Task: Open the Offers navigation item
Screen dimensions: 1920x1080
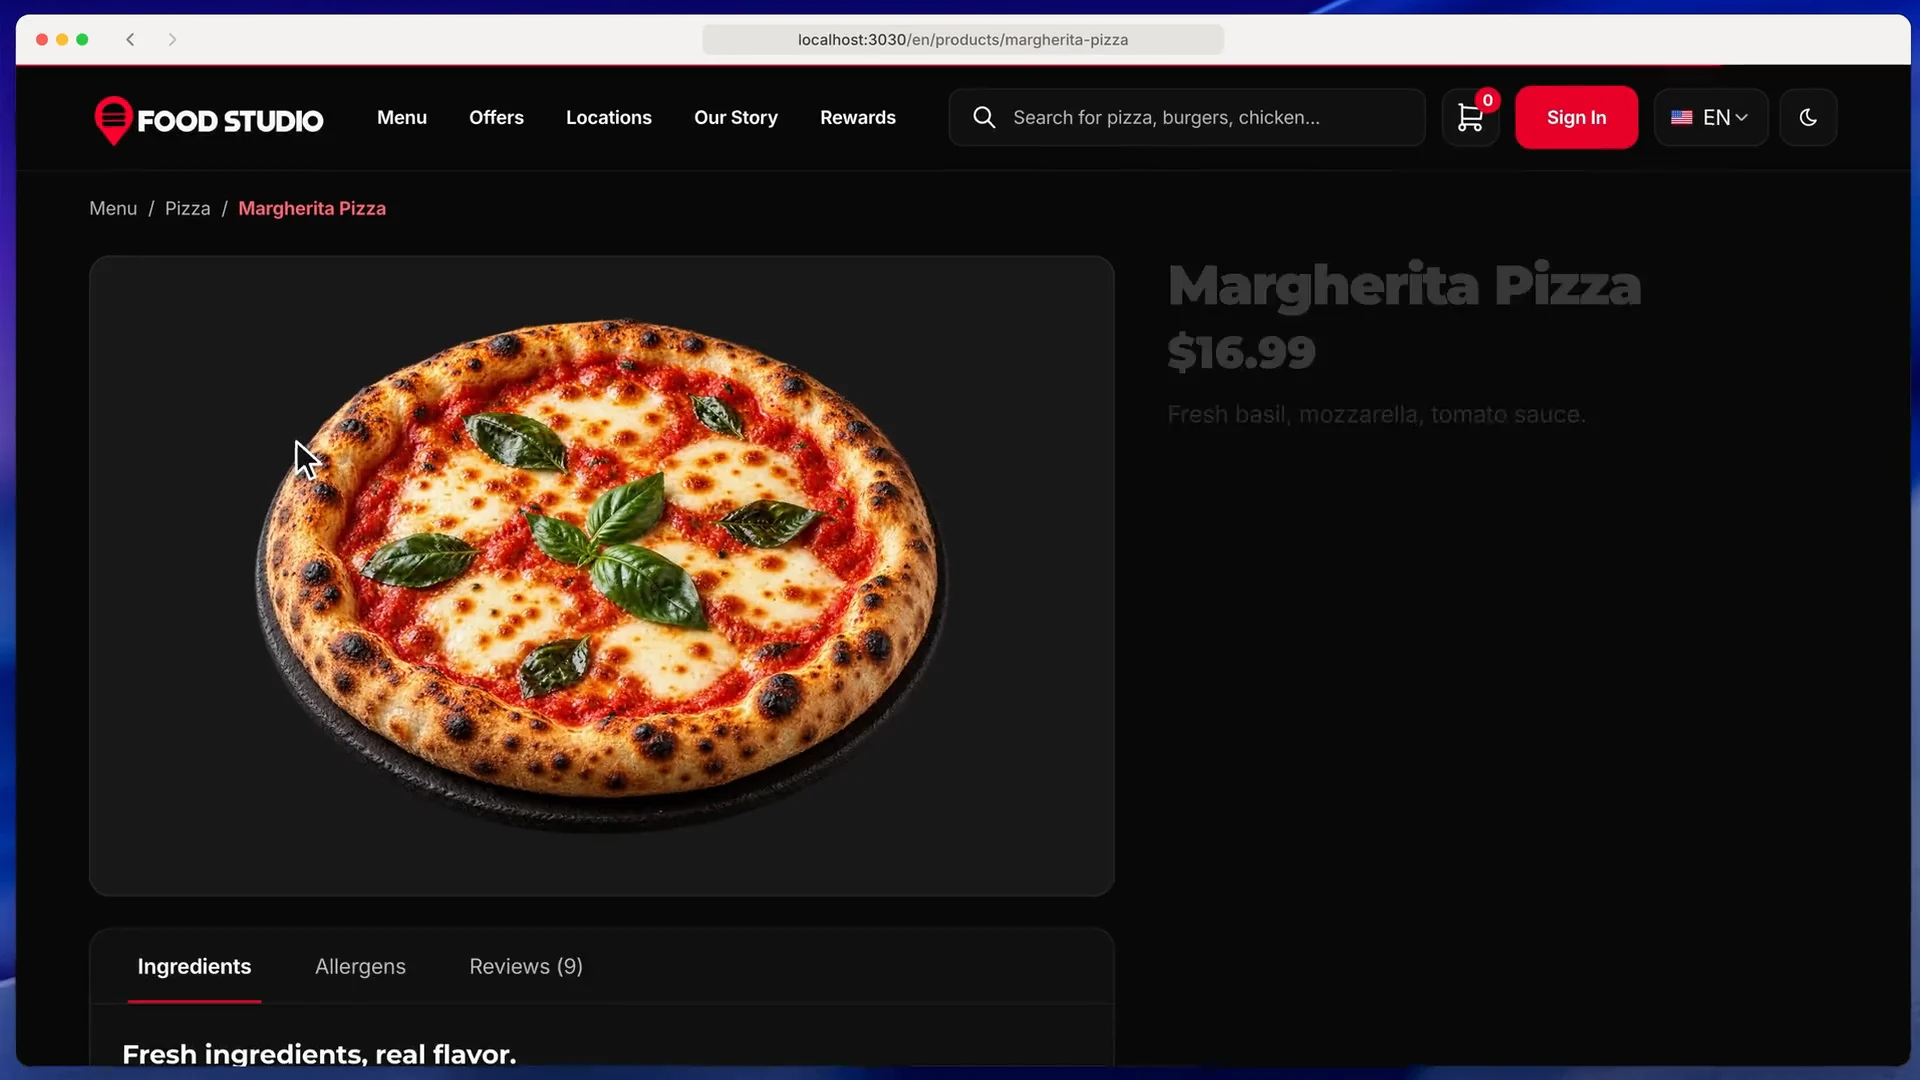Action: click(x=496, y=117)
